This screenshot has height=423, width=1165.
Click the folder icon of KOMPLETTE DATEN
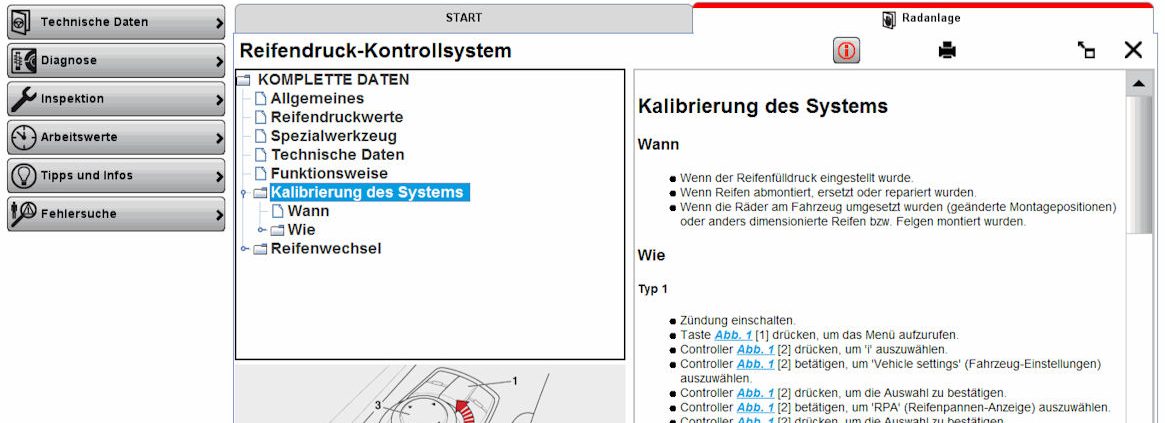tap(244, 80)
